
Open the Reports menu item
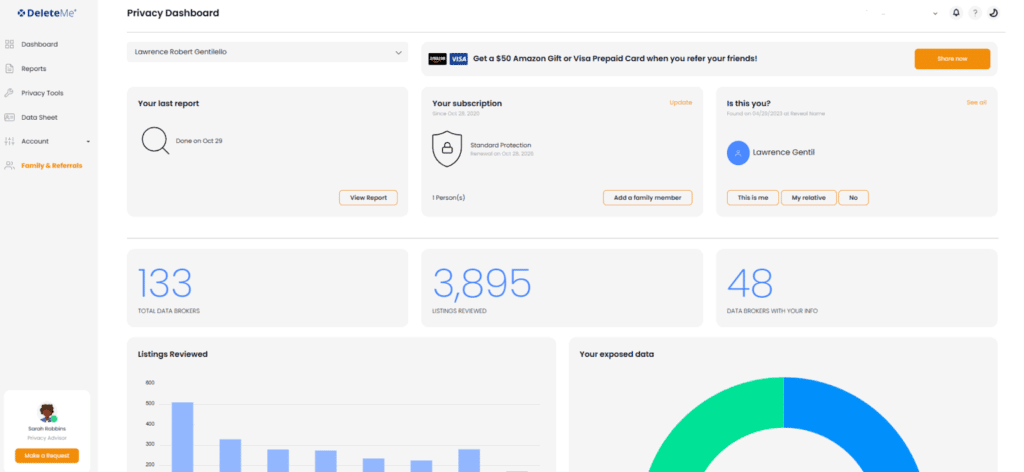point(33,69)
